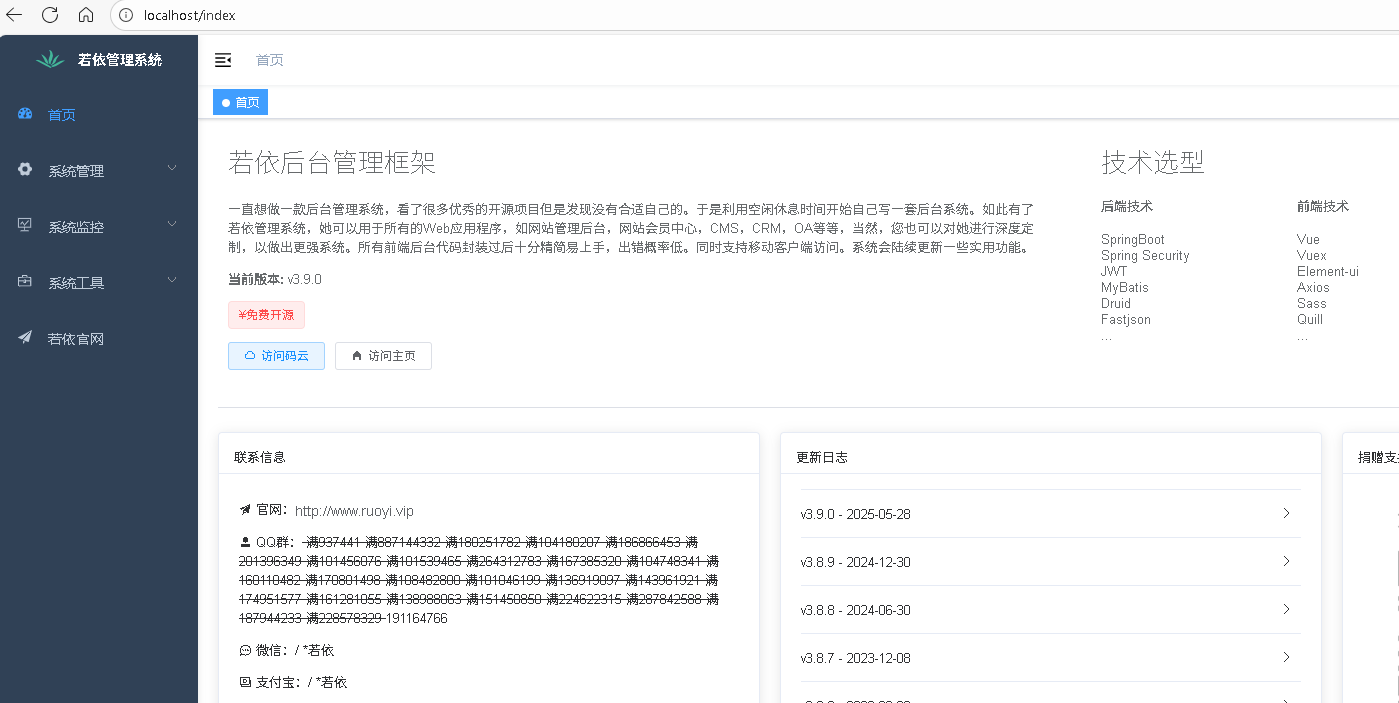
Task: Collapse sidebar with hamburger icon
Action: [x=223, y=60]
